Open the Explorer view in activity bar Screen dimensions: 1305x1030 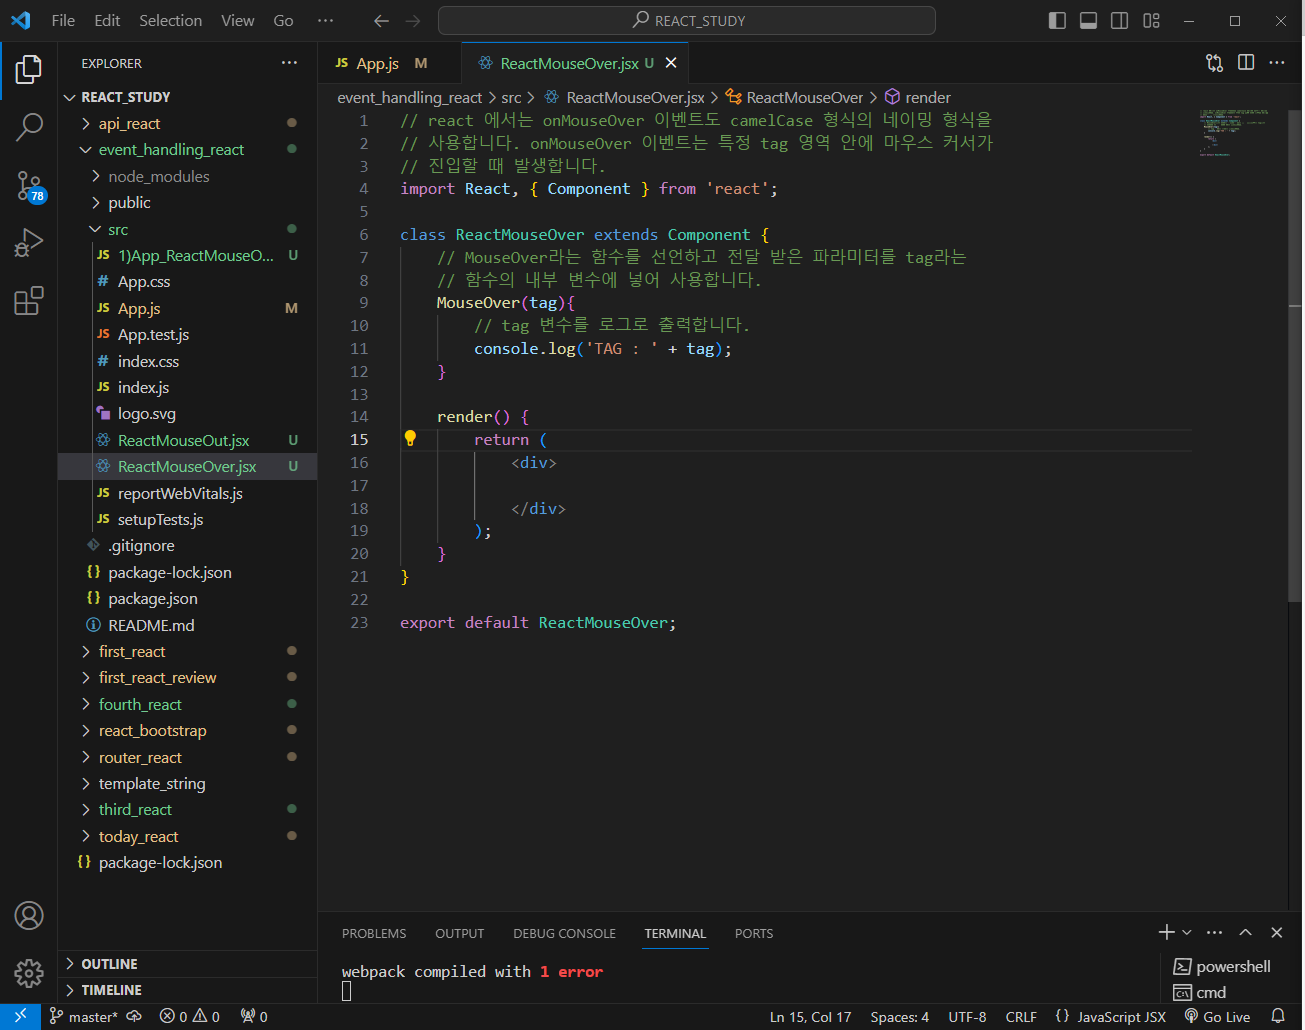29,69
